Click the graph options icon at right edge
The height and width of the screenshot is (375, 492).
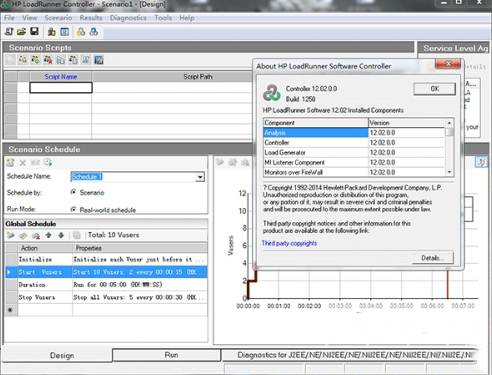click(481, 162)
